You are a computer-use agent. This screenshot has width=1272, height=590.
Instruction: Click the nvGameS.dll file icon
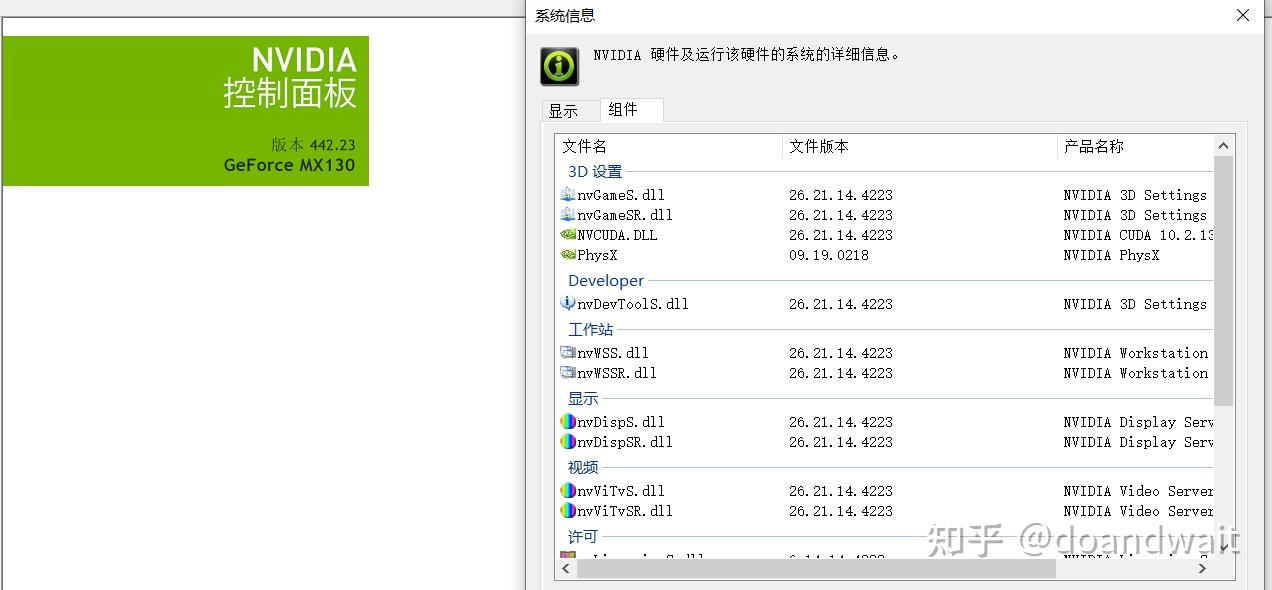(x=568, y=194)
